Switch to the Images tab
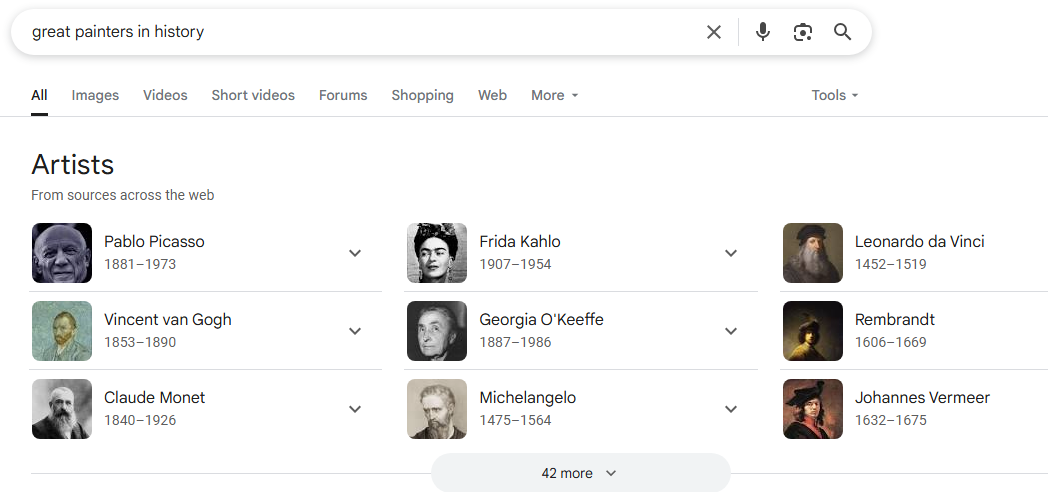Image resolution: width=1048 pixels, height=492 pixels. pyautogui.click(x=95, y=96)
